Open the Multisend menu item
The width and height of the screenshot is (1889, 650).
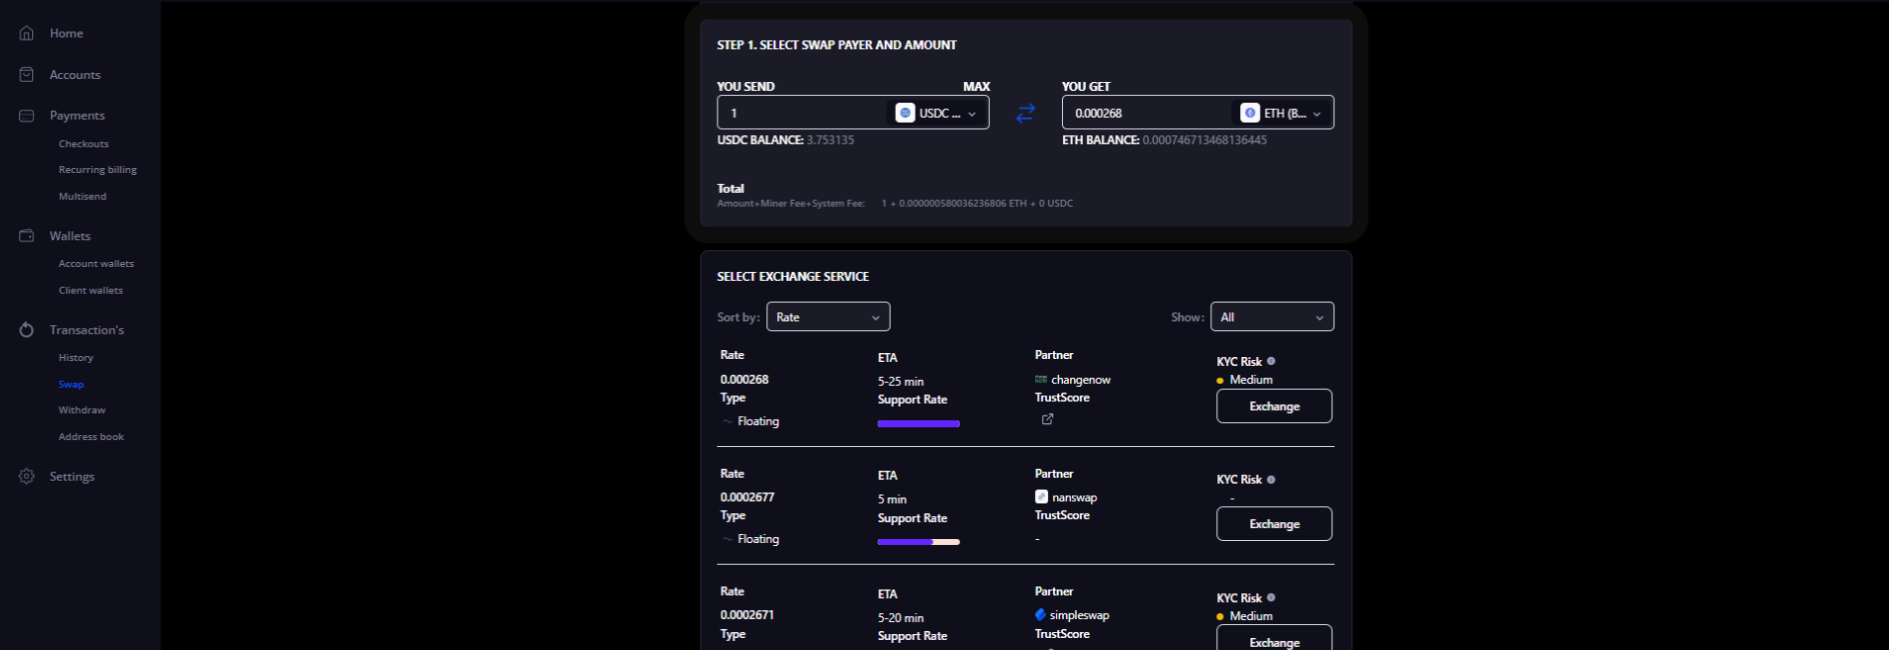pyautogui.click(x=82, y=197)
